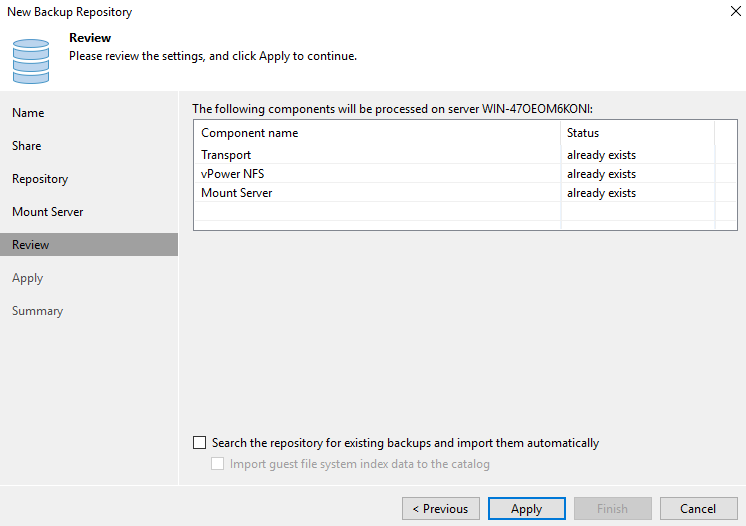This screenshot has width=746, height=526.
Task: Cancel the repository wizard
Action: pos(698,508)
